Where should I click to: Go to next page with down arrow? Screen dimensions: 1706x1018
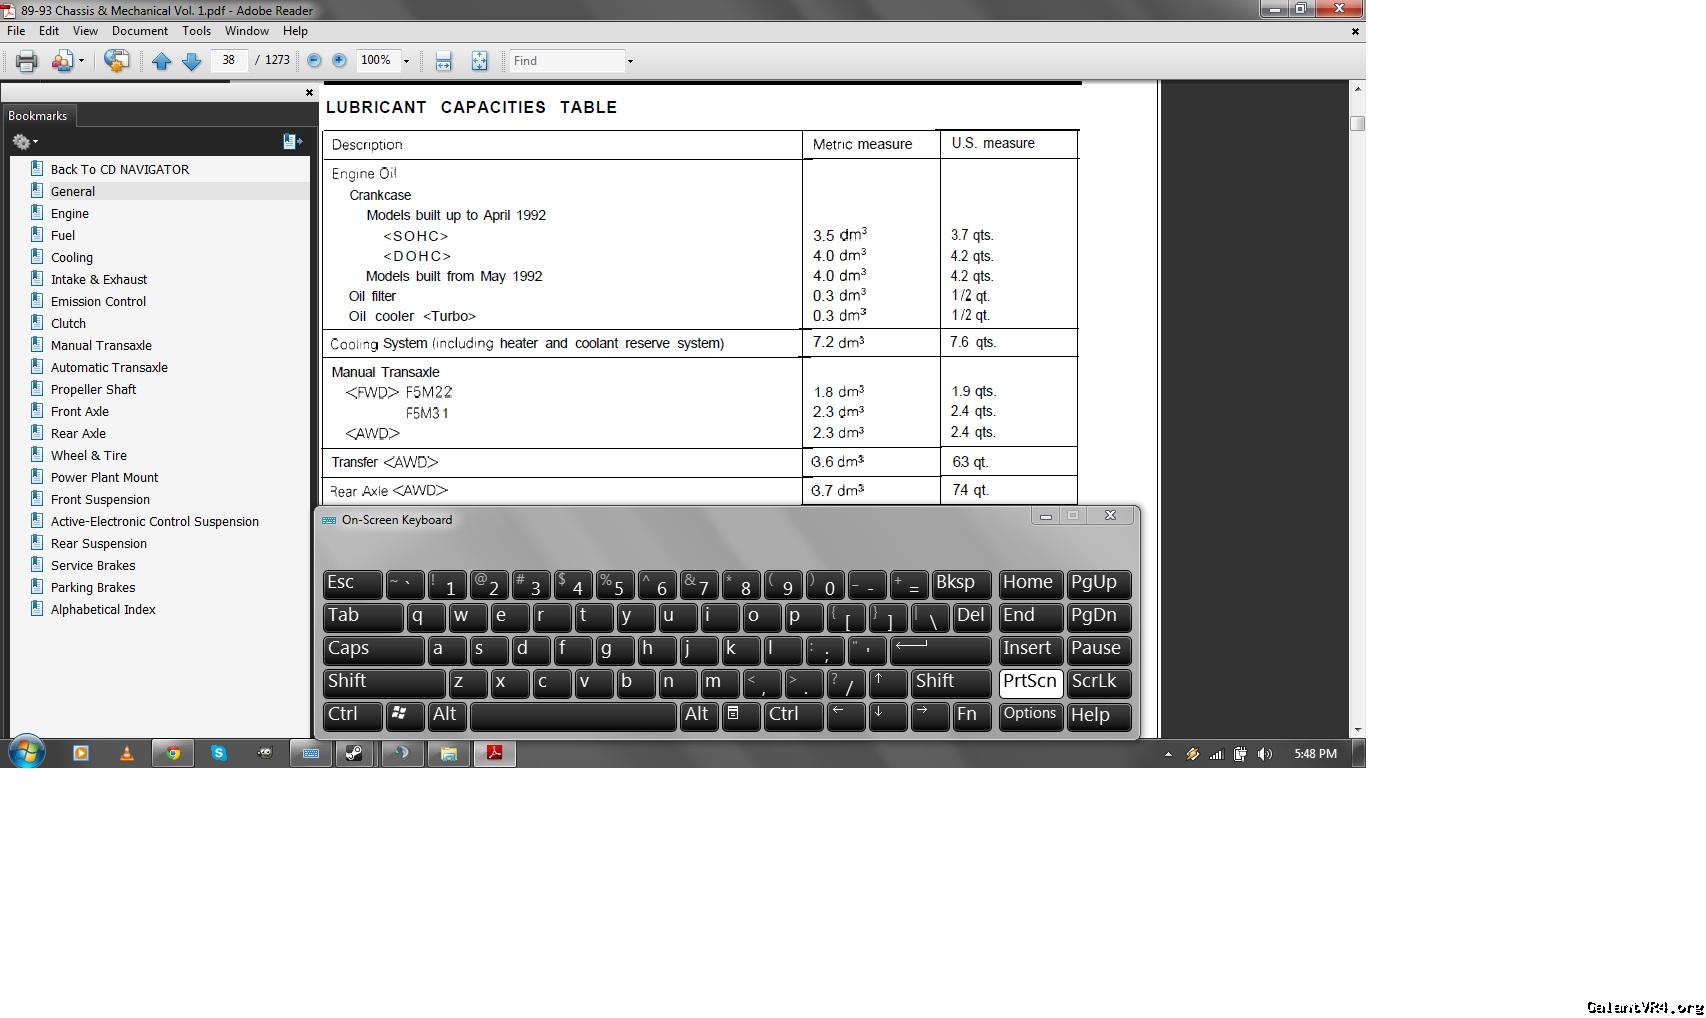191,61
